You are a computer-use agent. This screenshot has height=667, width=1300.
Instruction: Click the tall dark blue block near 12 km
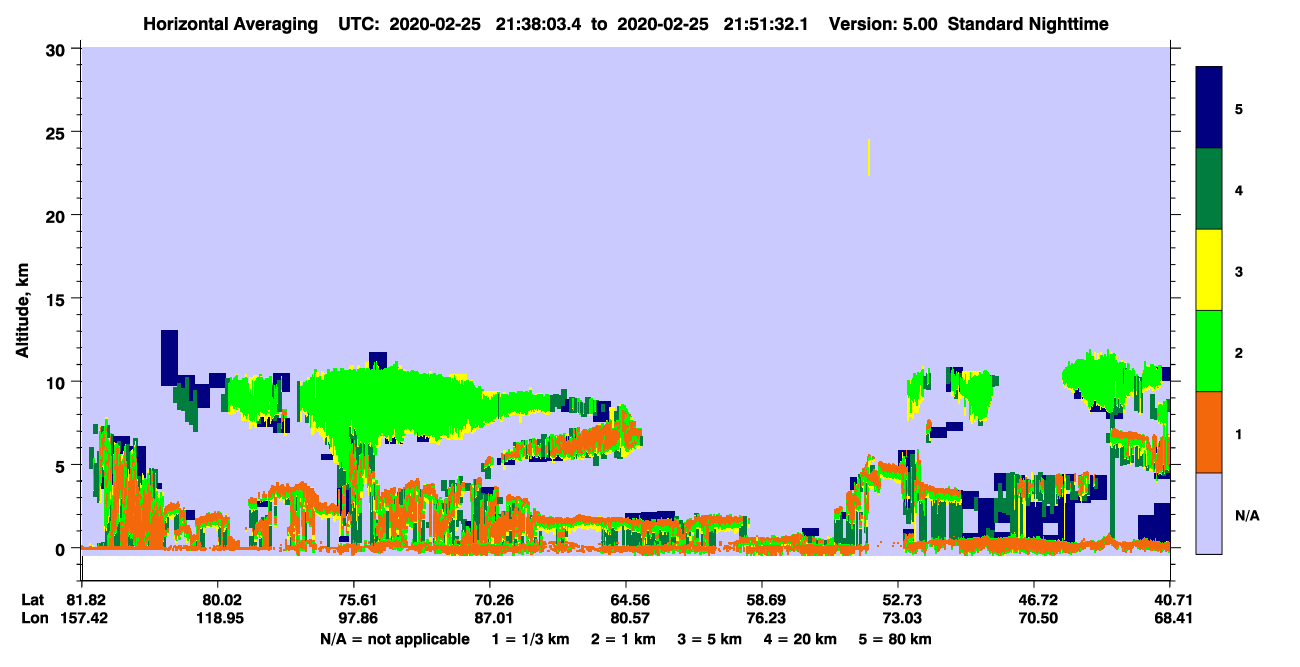click(x=169, y=358)
